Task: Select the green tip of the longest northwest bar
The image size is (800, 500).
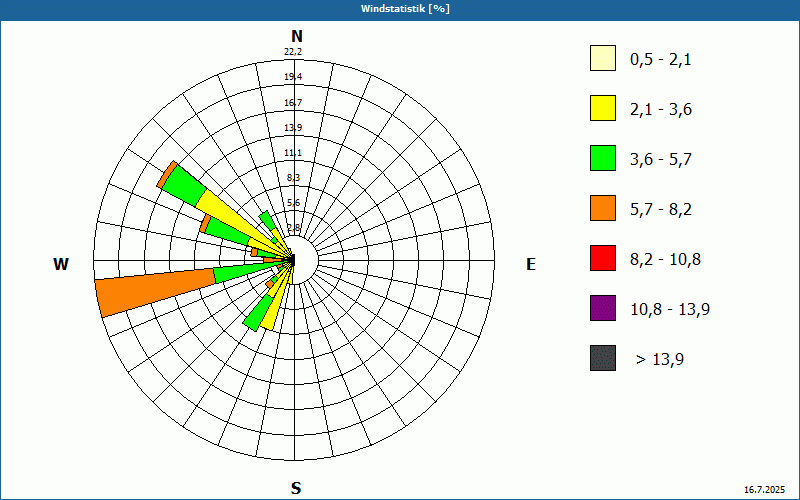Action: click(x=185, y=185)
